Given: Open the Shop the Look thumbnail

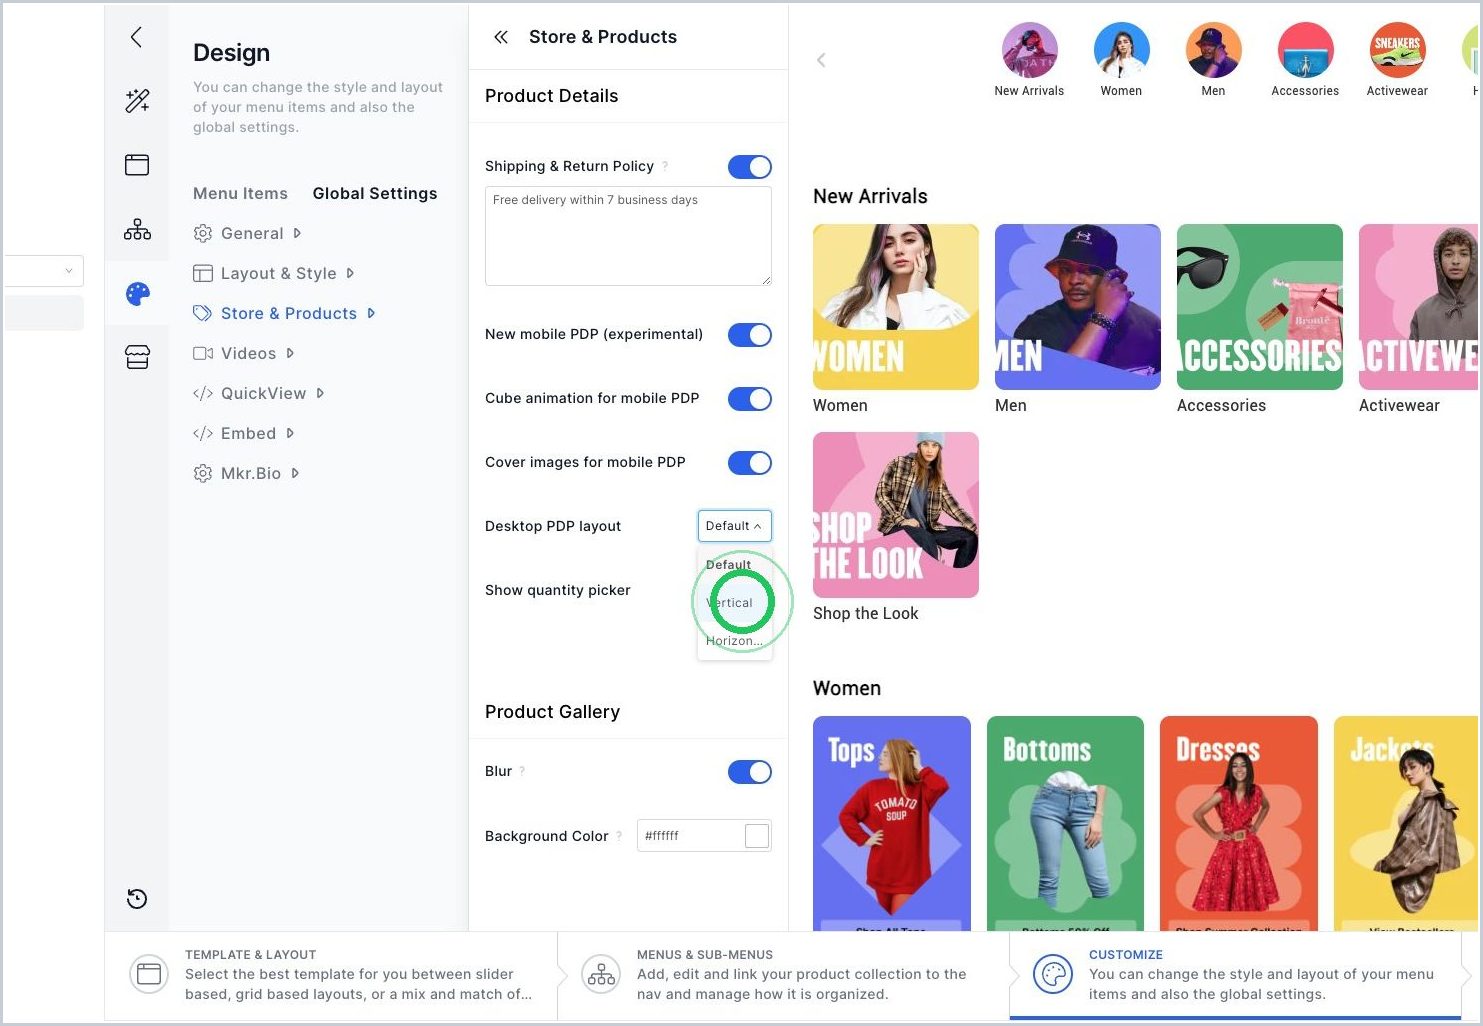Looking at the screenshot, I should pyautogui.click(x=896, y=515).
